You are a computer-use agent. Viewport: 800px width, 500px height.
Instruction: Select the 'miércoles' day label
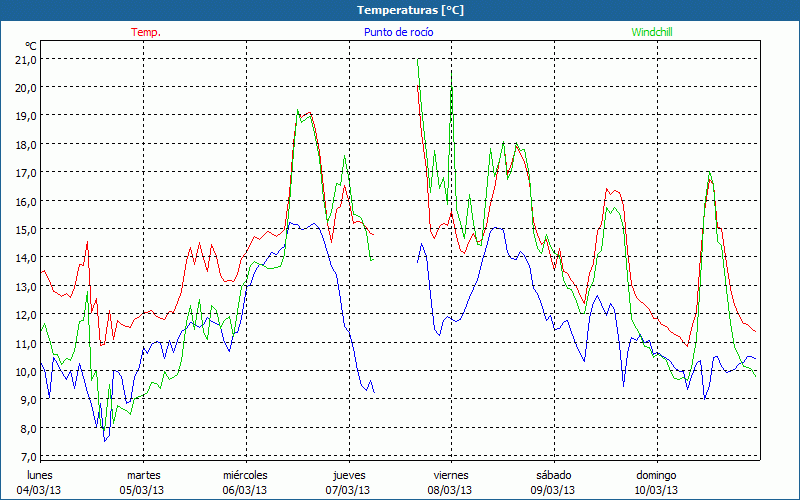coord(245,475)
